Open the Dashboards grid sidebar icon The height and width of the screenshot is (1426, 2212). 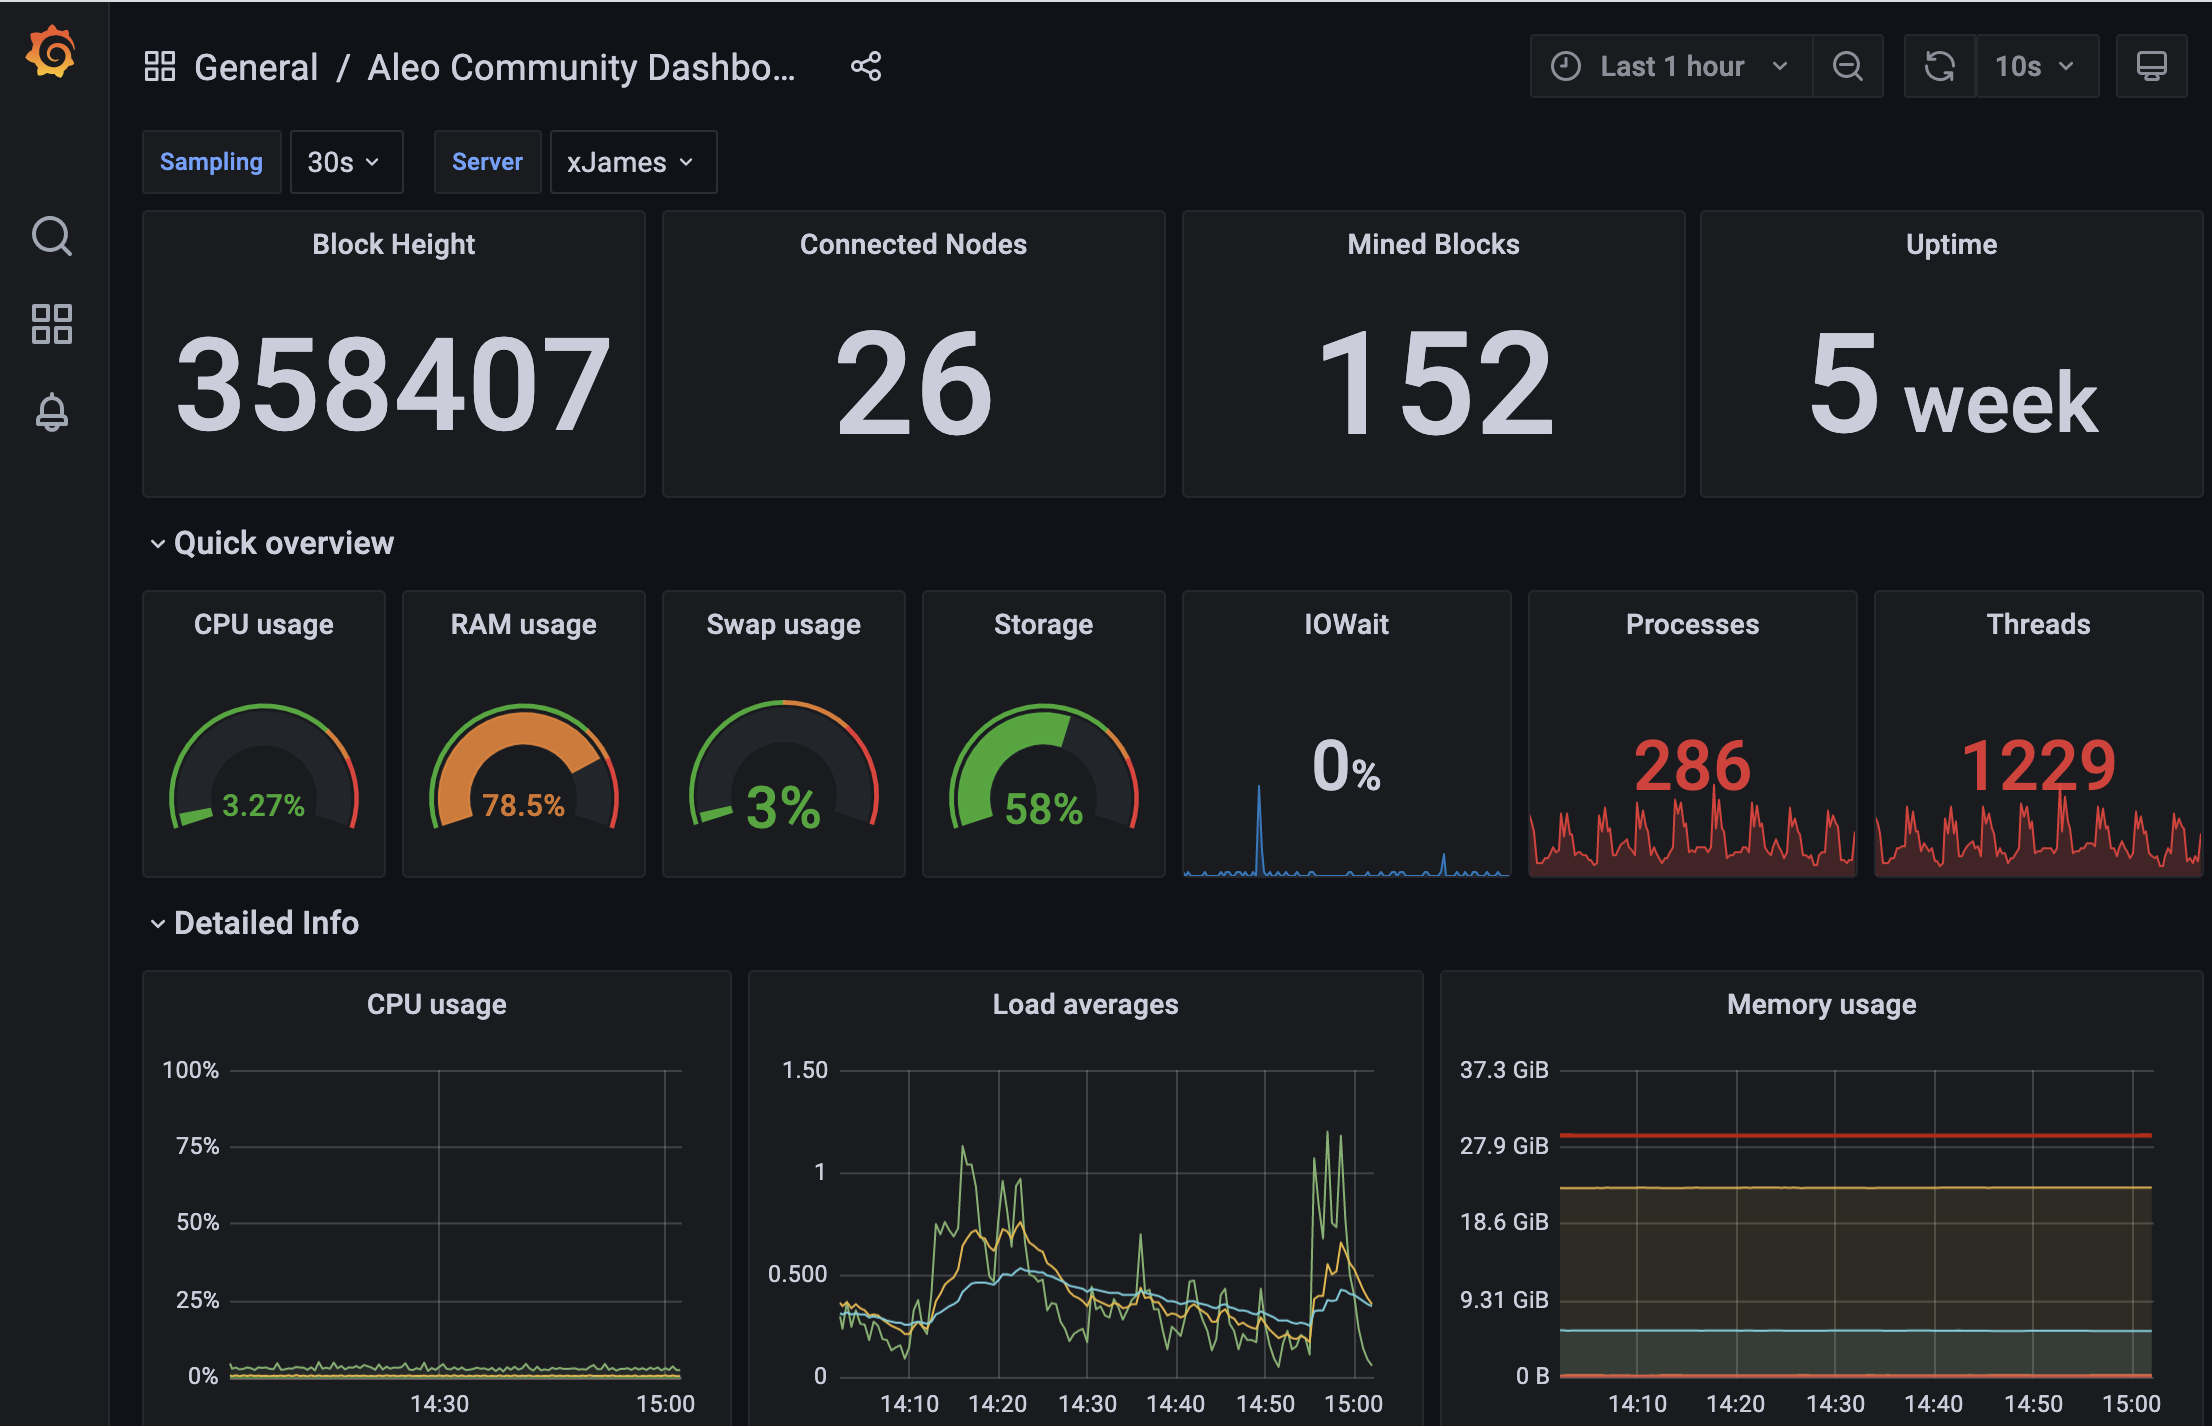click(x=51, y=324)
